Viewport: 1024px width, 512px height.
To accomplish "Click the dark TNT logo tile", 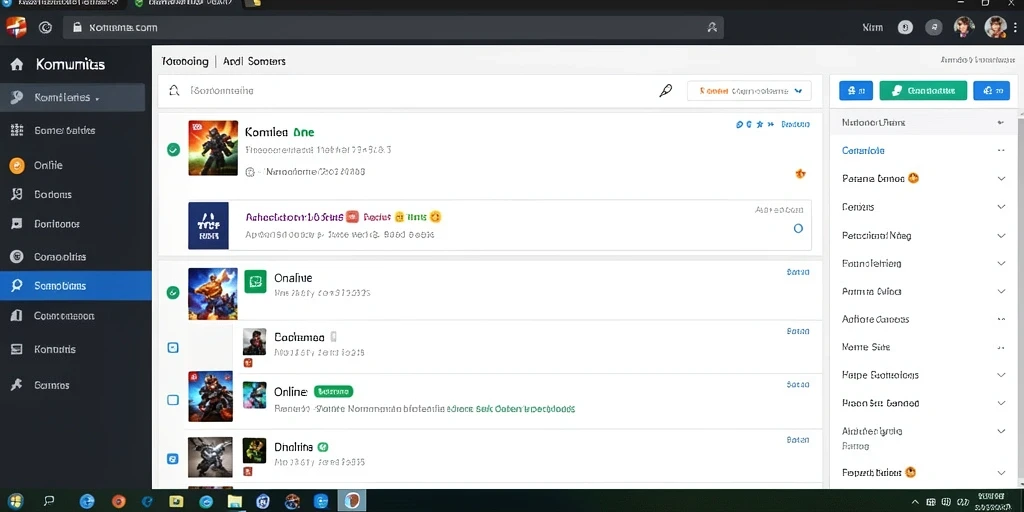I will [x=208, y=225].
